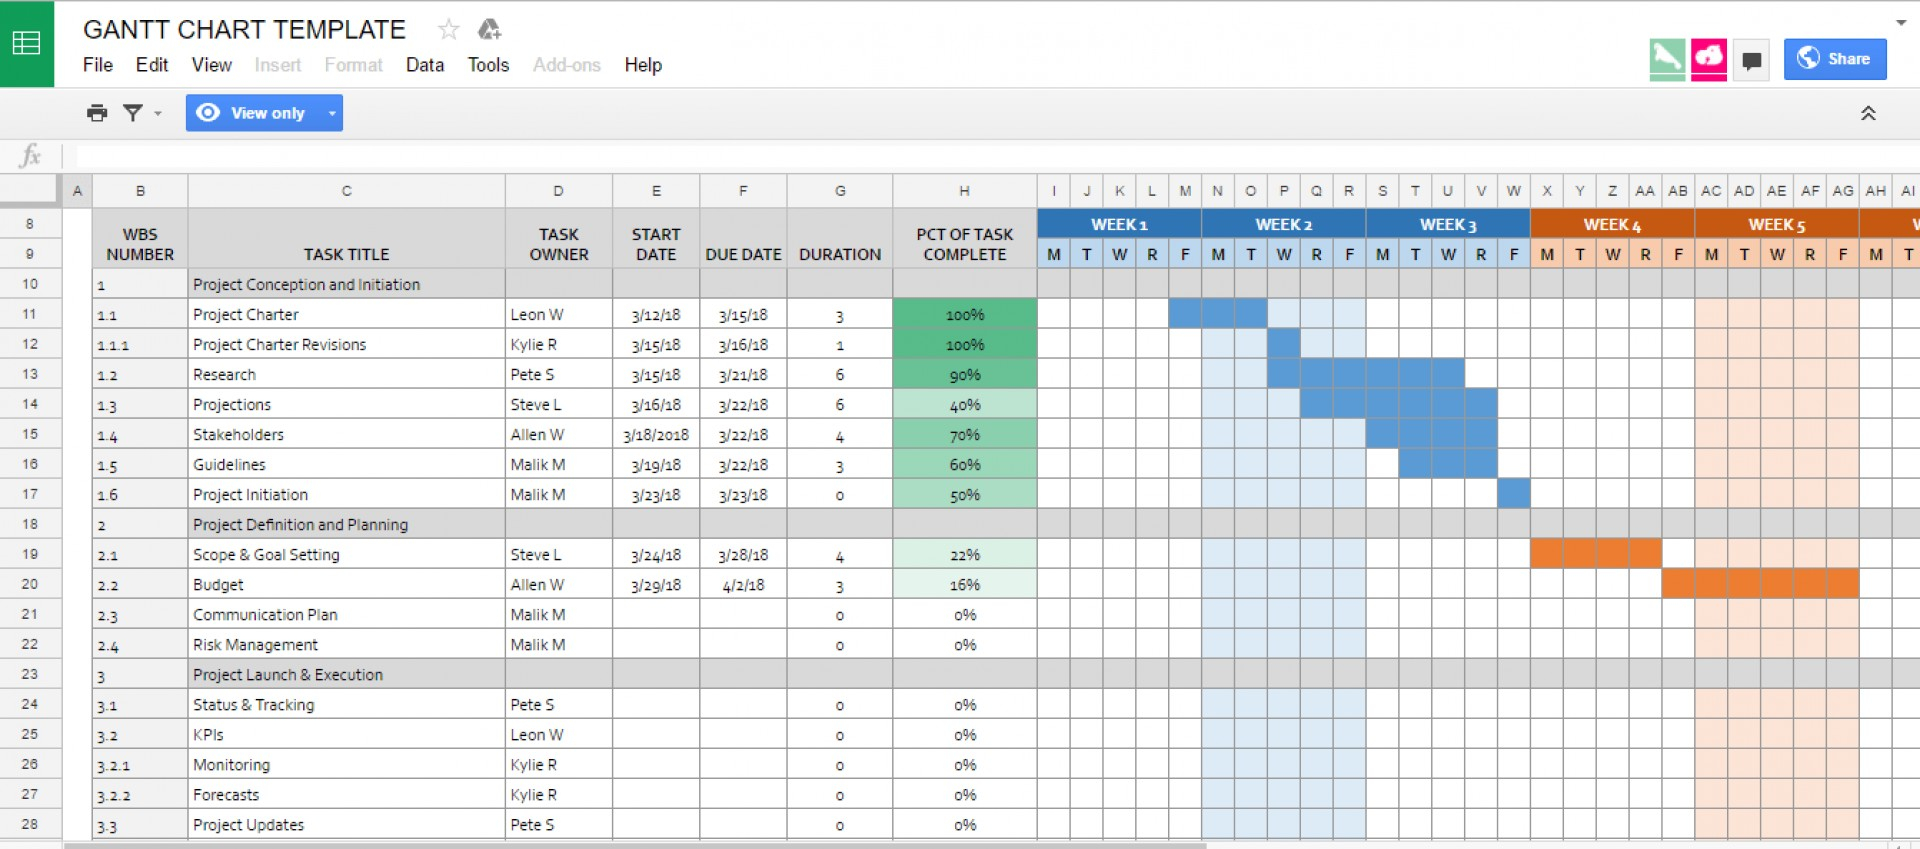Click the pink anonymous viewer avatar
The image size is (1920, 849).
tap(1709, 59)
